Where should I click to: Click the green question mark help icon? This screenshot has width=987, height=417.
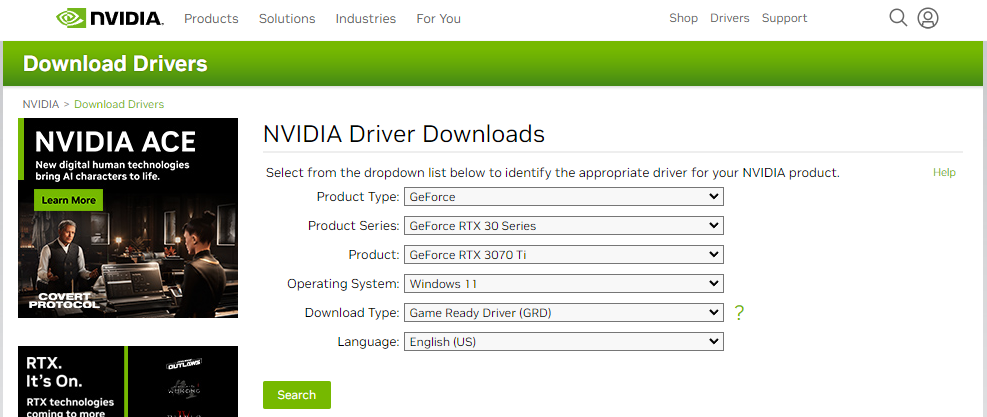(740, 312)
